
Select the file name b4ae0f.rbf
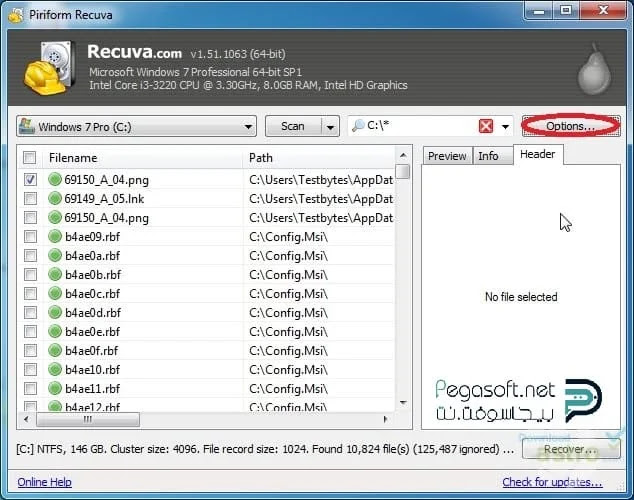click(x=92, y=351)
